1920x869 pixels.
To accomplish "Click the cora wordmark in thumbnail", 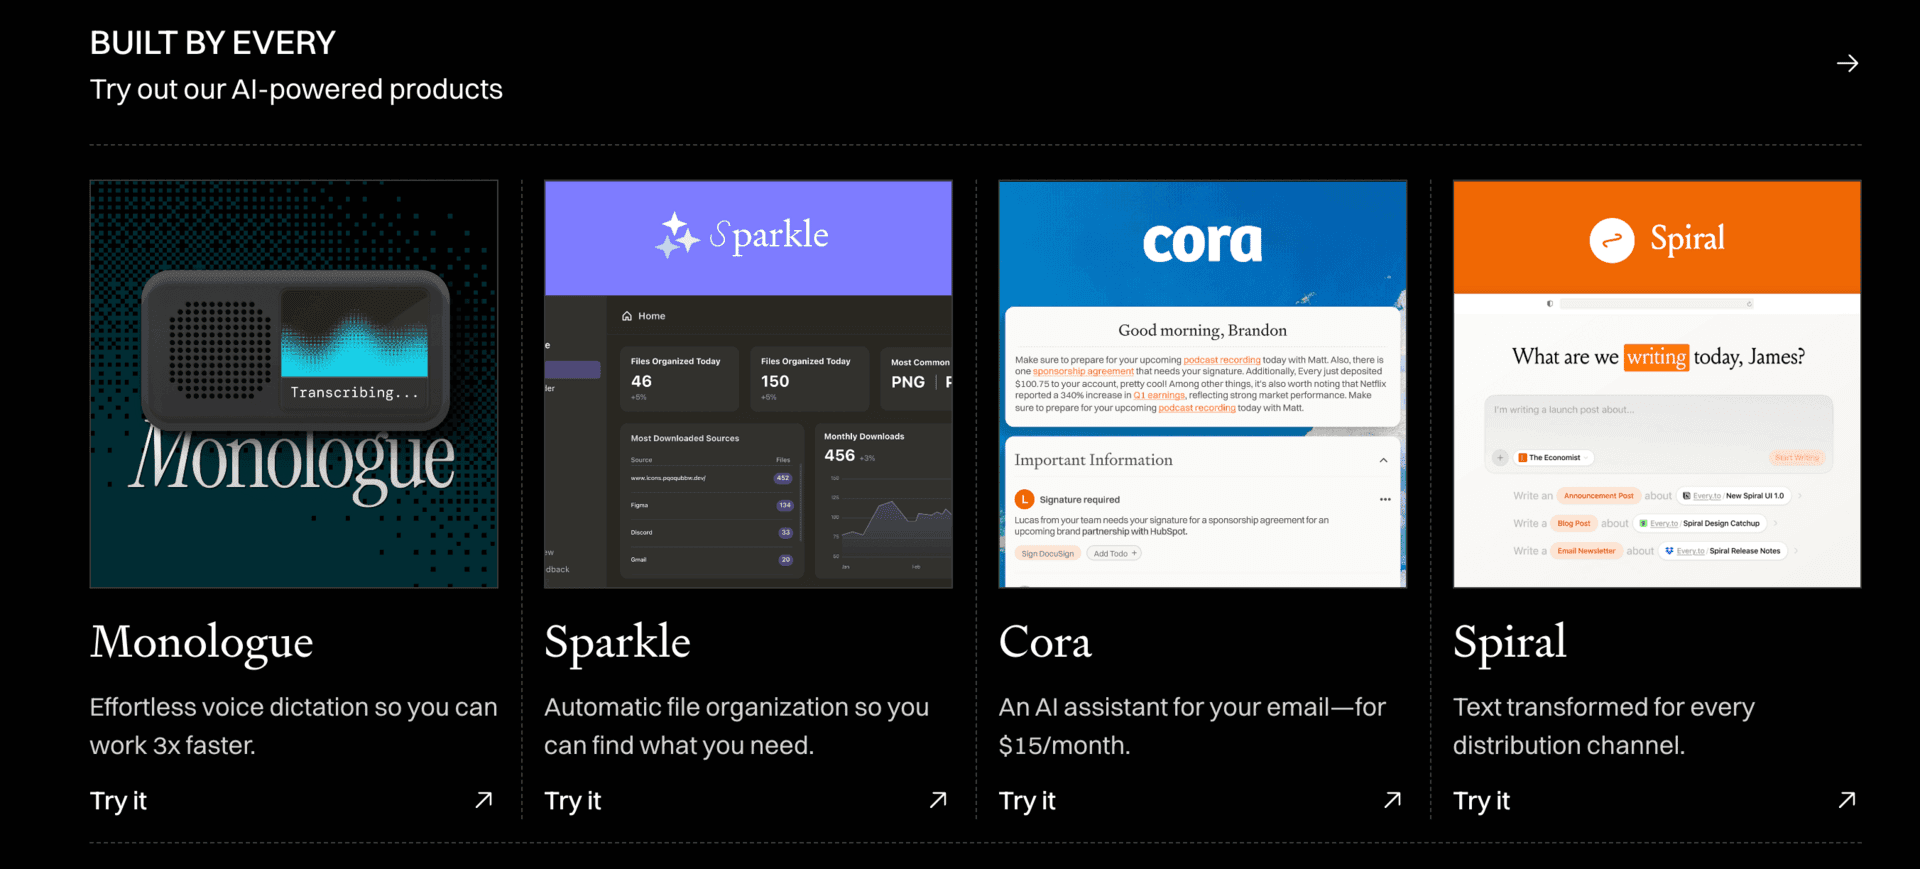I will point(1202,242).
